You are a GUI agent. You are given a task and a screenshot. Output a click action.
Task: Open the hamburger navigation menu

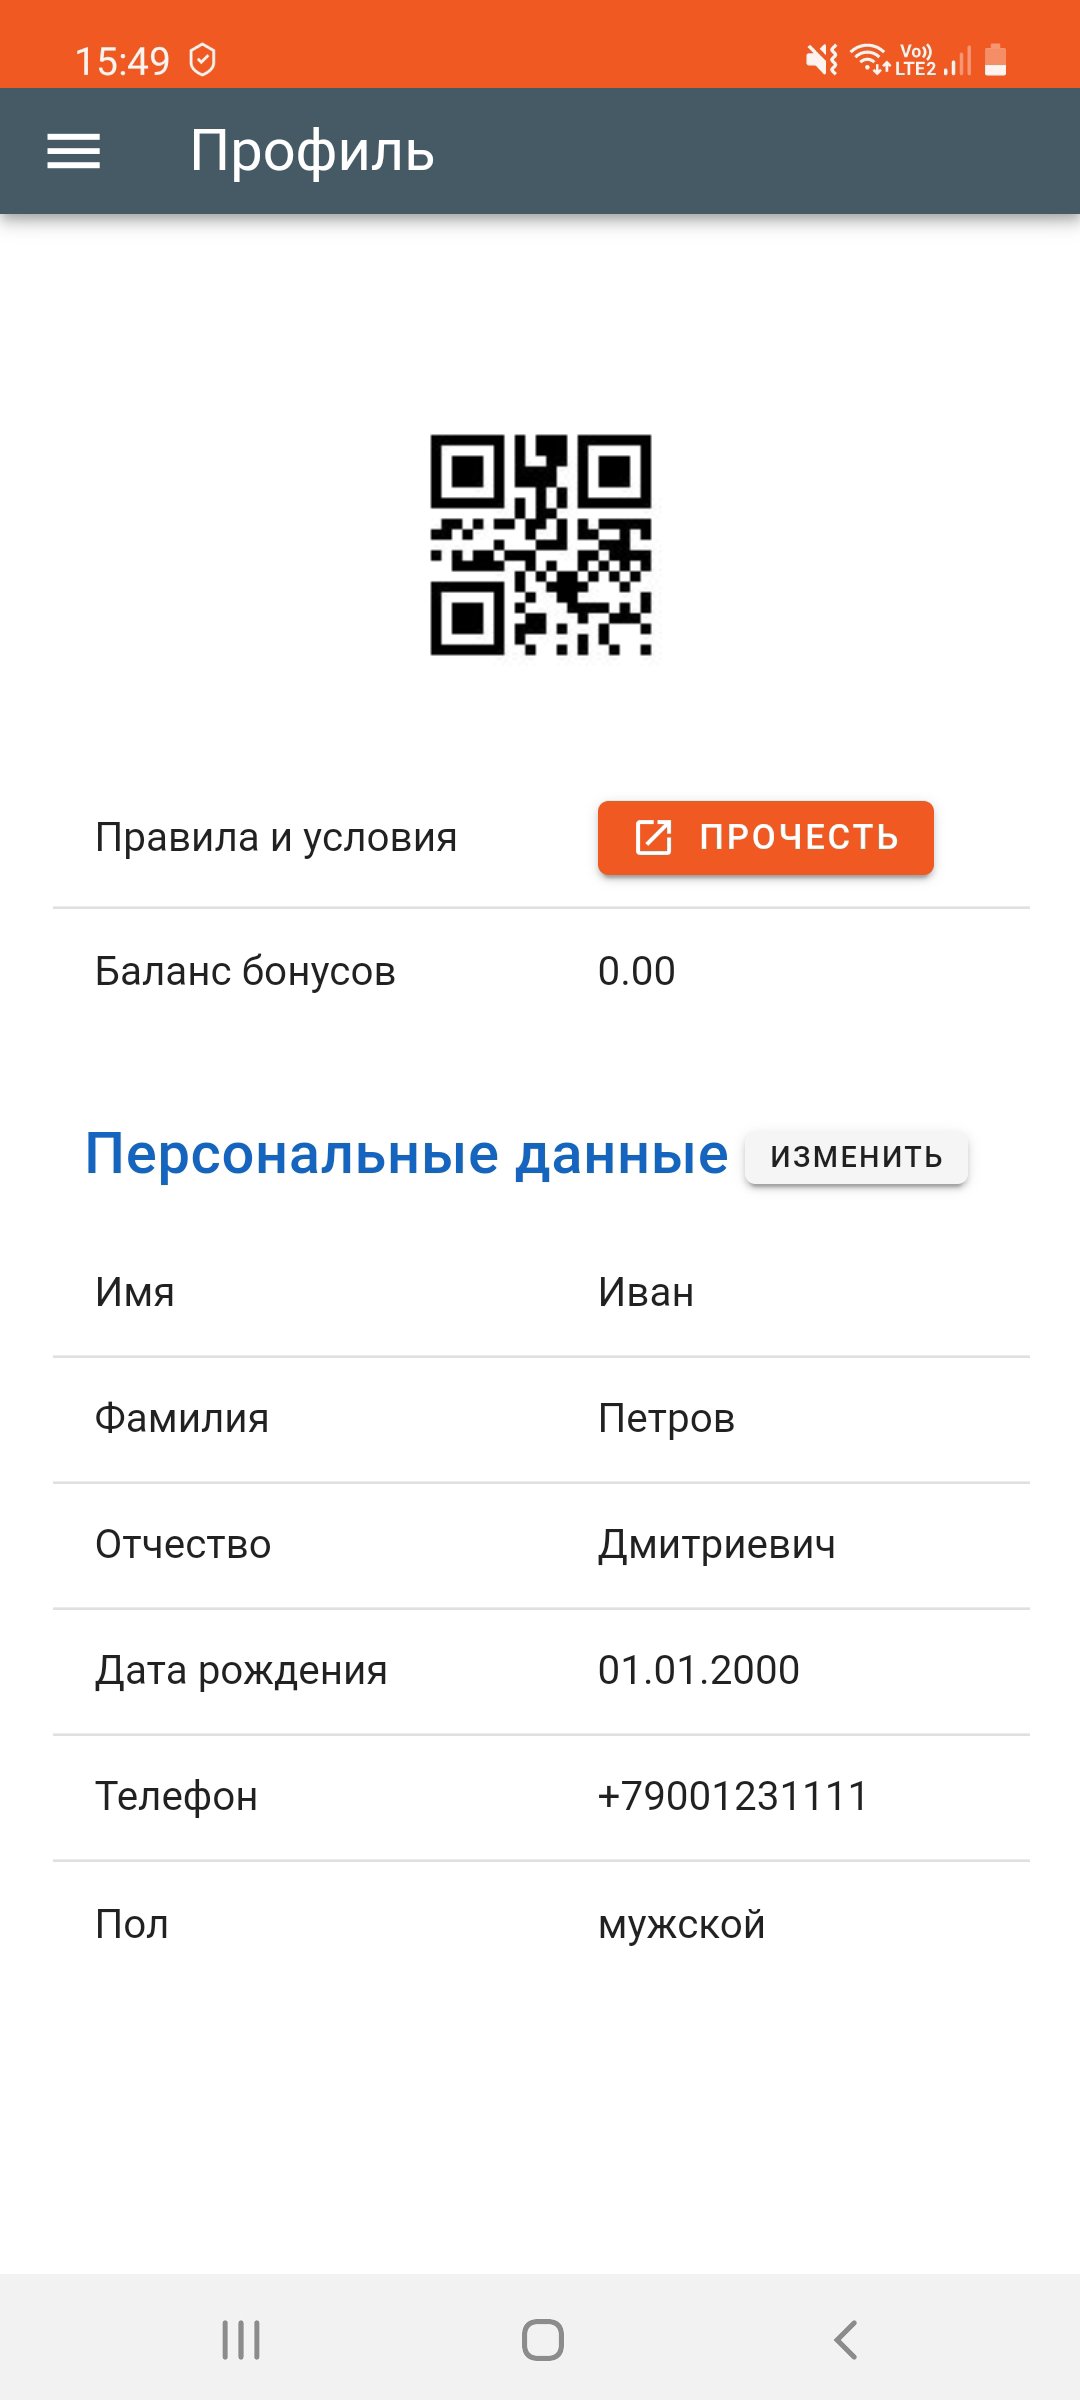pyautogui.click(x=74, y=152)
